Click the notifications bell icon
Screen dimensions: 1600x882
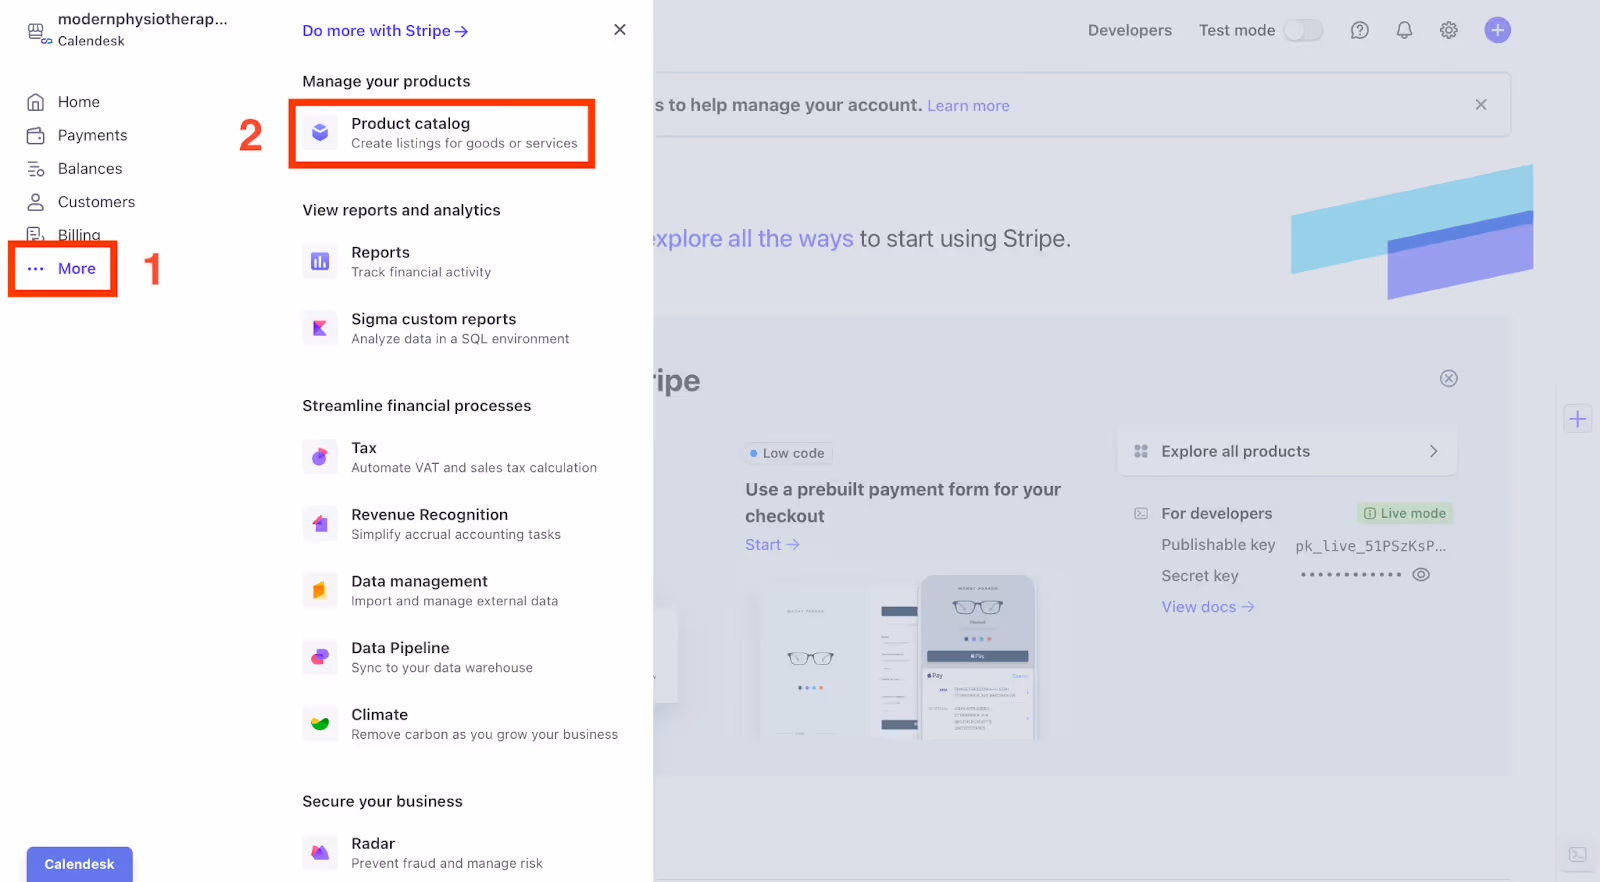click(x=1404, y=30)
